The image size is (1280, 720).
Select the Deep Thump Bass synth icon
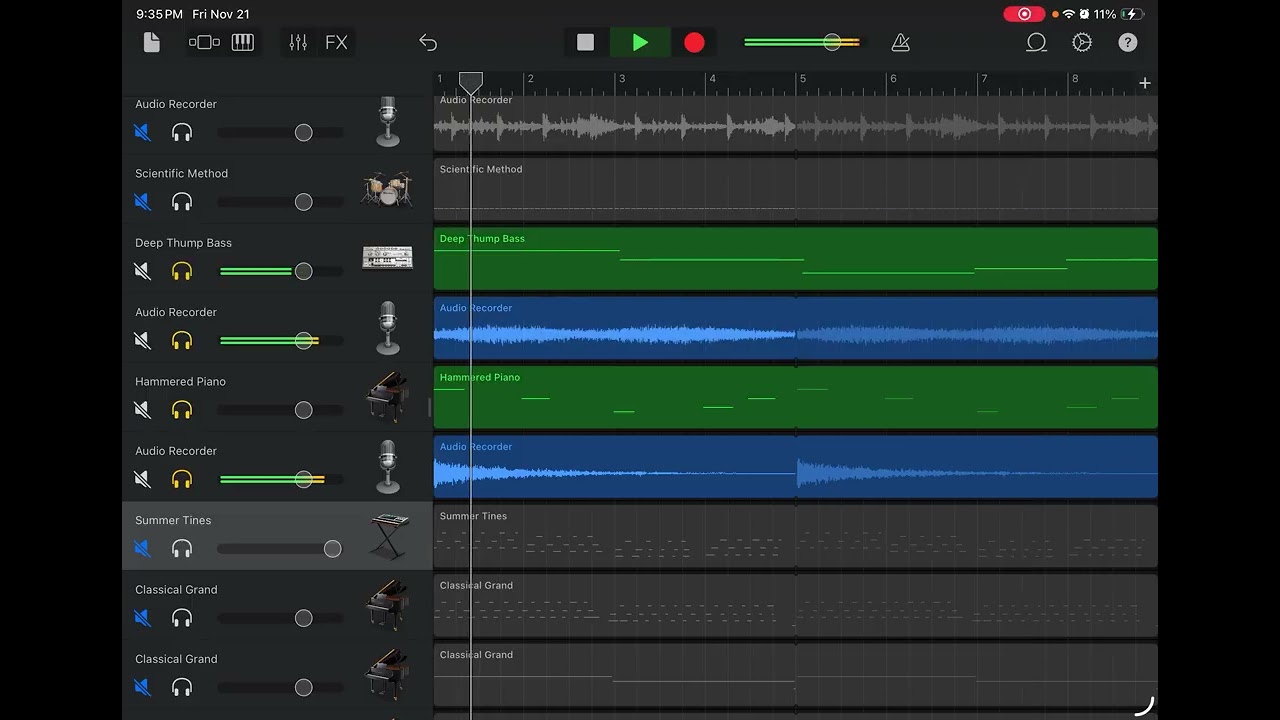[x=387, y=257]
